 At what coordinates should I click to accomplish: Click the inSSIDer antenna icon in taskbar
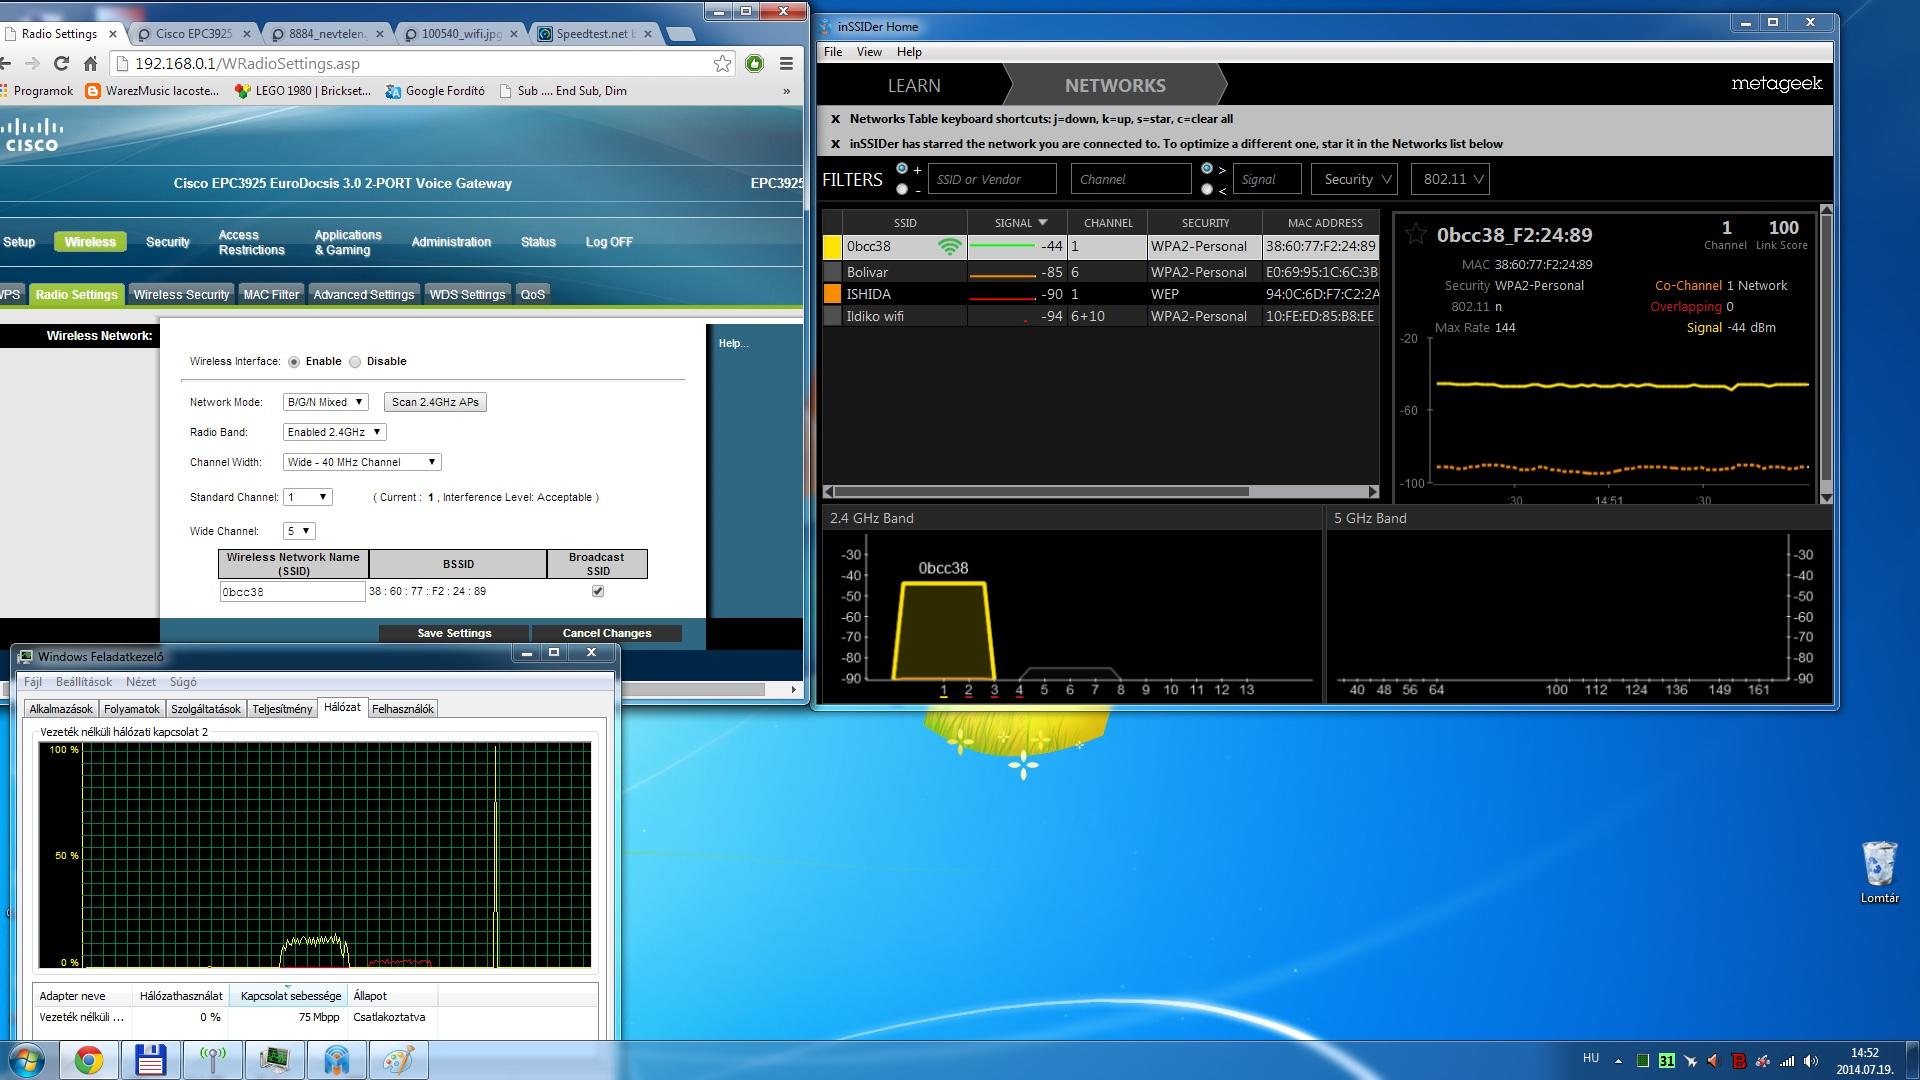(x=212, y=1060)
